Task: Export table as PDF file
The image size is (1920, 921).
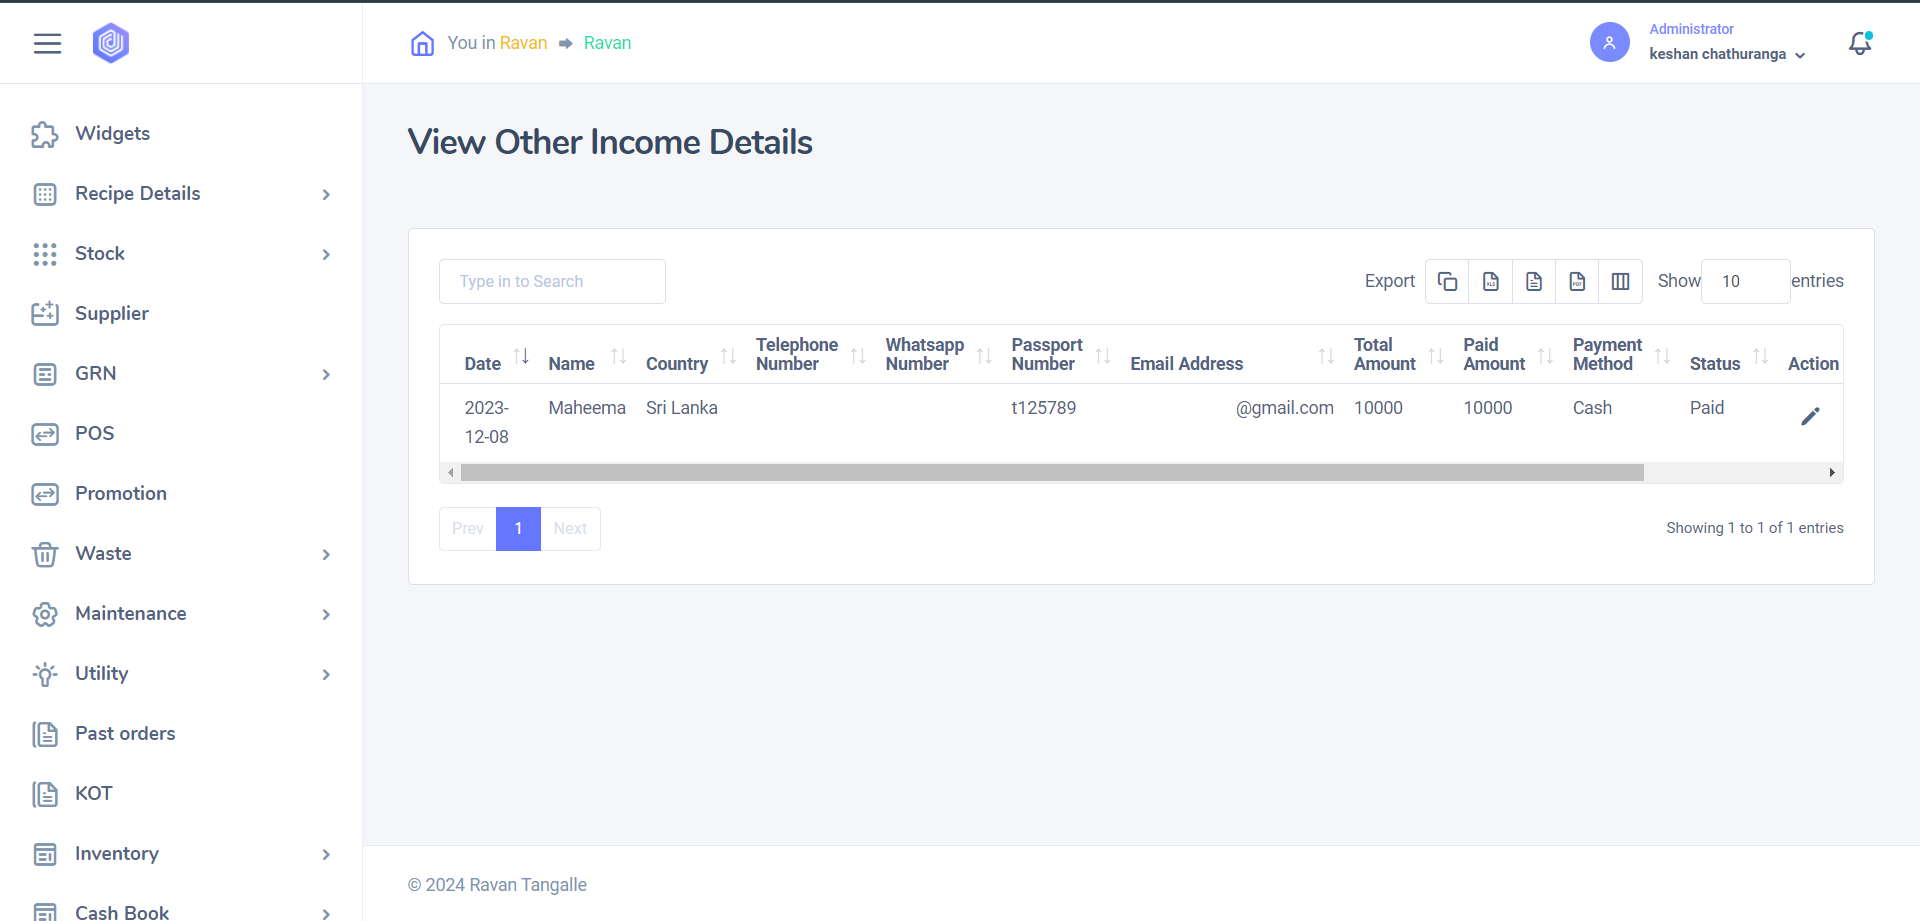Action: (x=1577, y=281)
